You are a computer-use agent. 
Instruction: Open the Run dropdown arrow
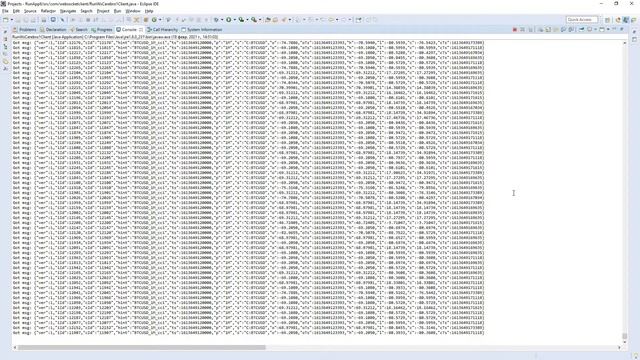(x=234, y=20)
